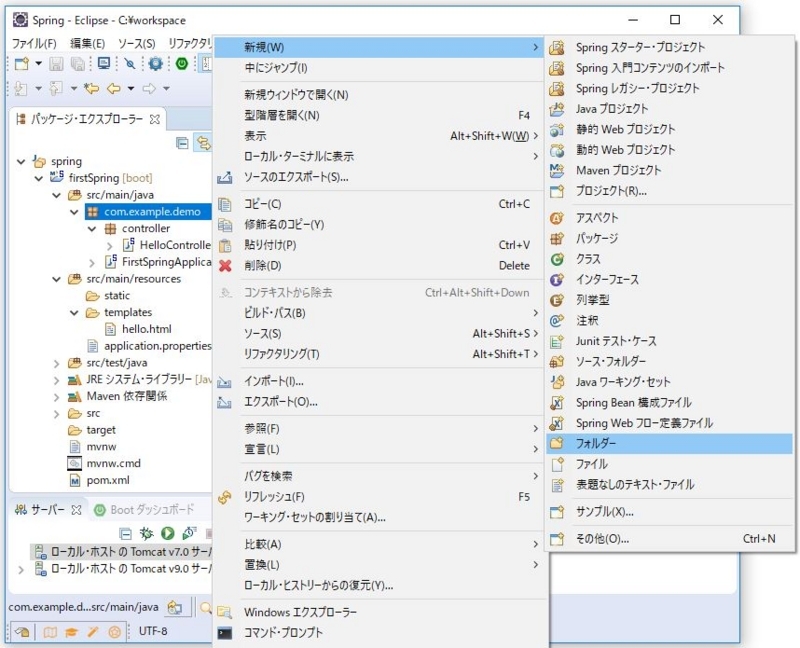Click debug server bug icon in Servers view
Screen dimensions: 800x648
[146, 533]
